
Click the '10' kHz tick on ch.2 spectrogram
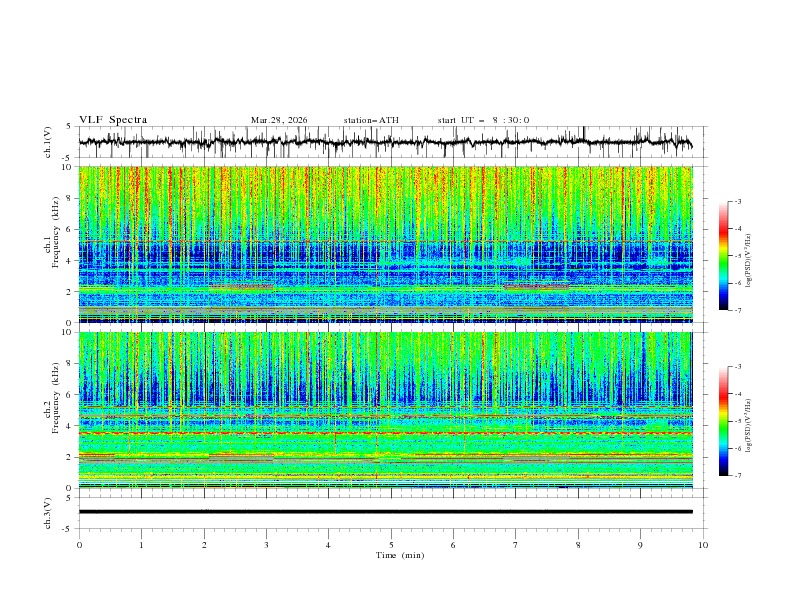click(x=68, y=332)
